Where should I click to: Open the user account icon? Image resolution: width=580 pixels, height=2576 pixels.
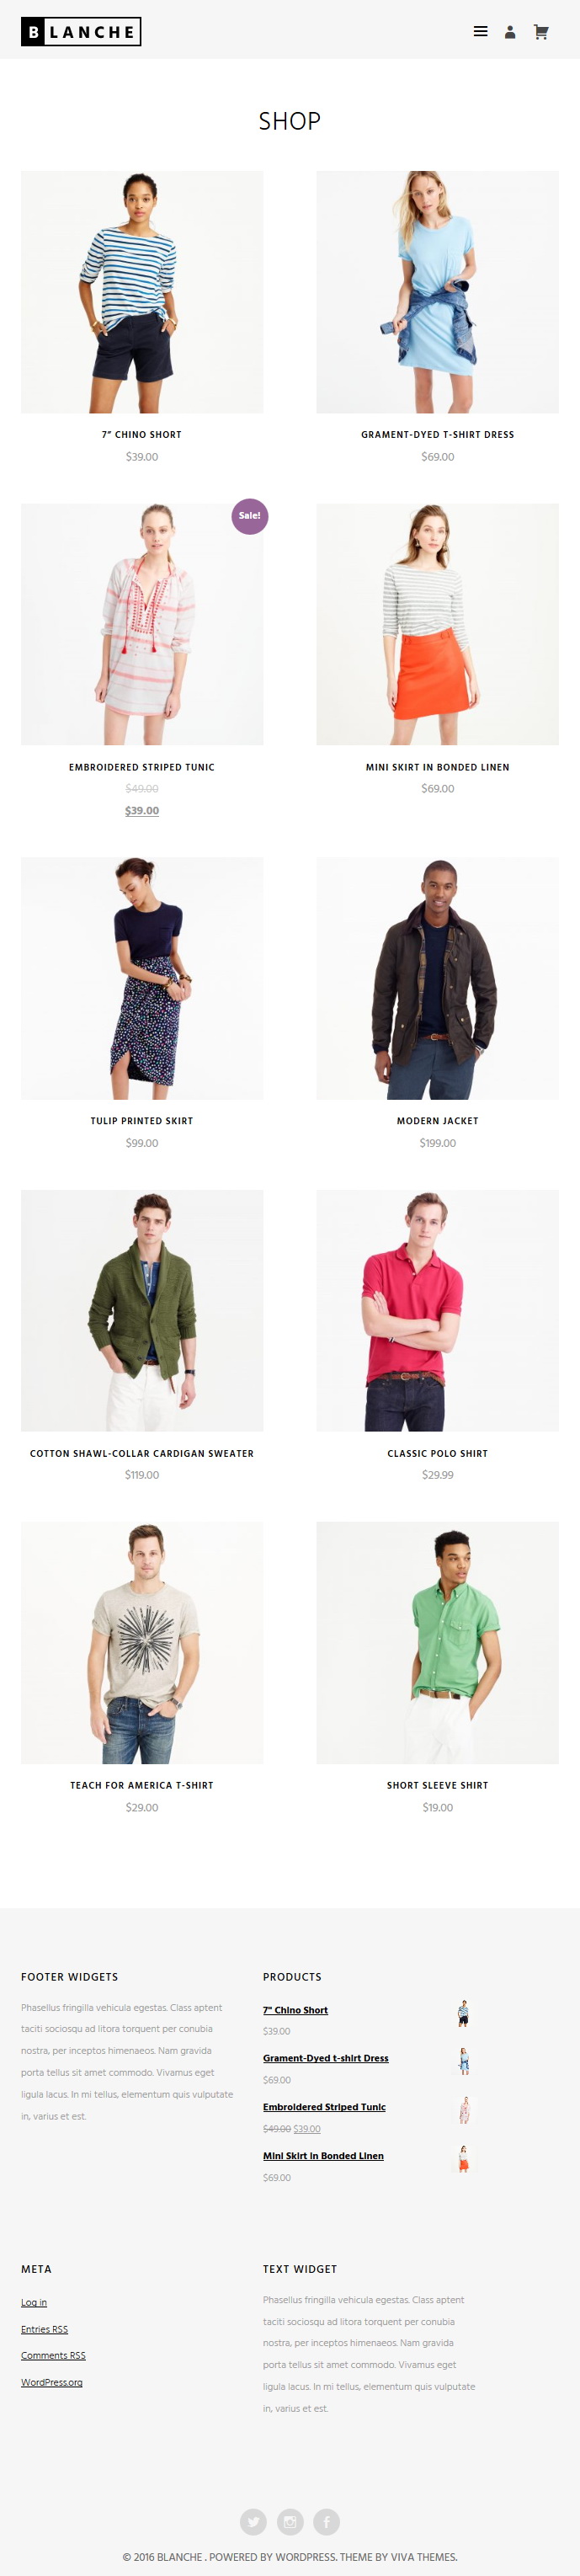[510, 32]
